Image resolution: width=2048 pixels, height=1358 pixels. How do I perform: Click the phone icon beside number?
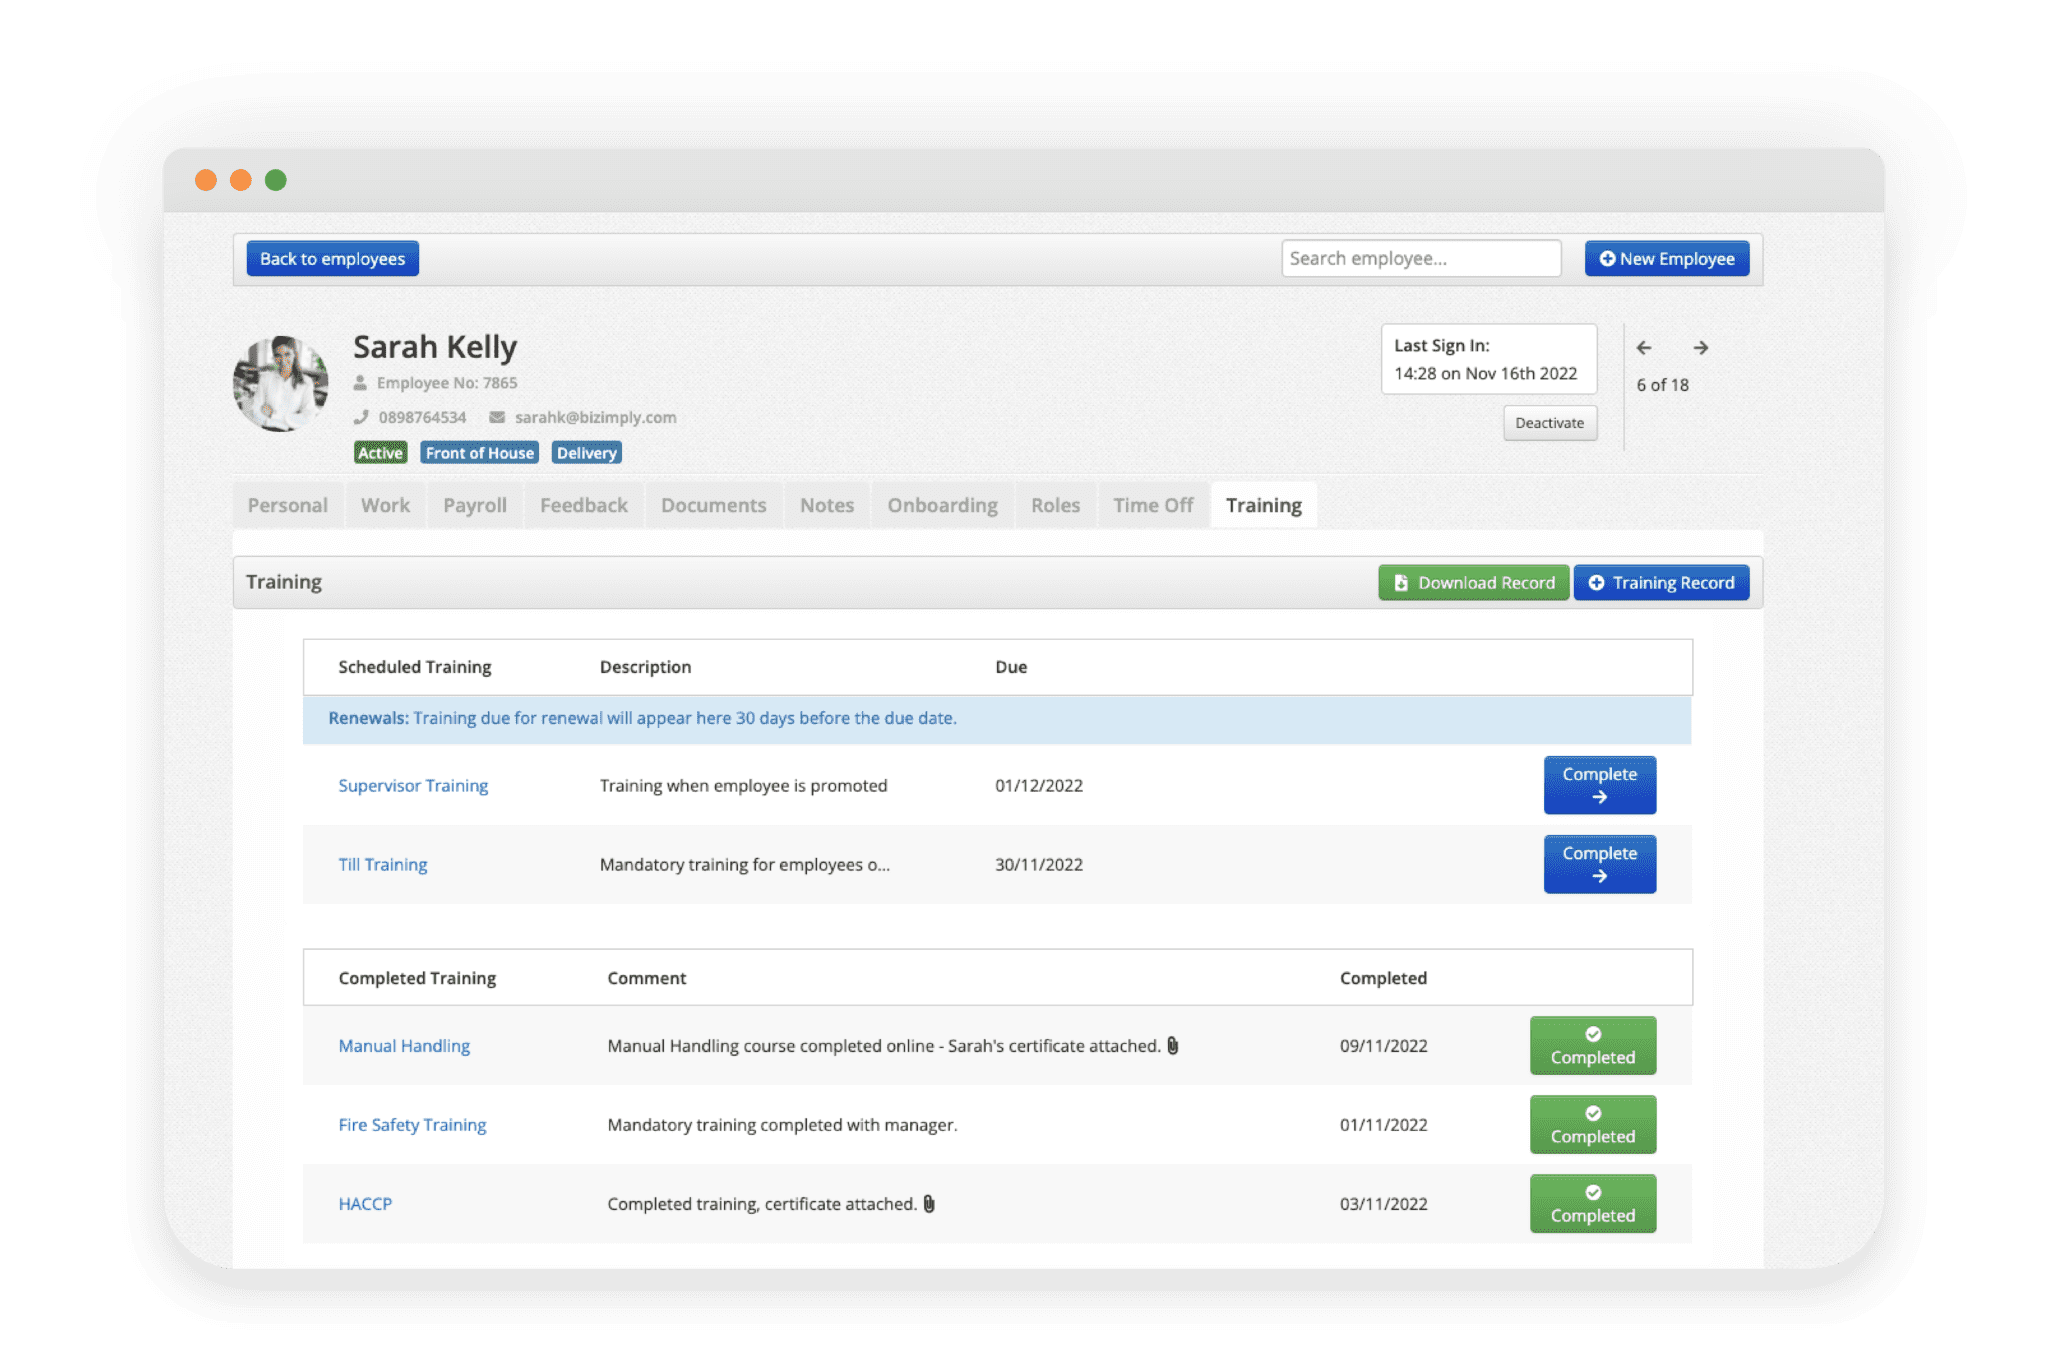tap(361, 417)
